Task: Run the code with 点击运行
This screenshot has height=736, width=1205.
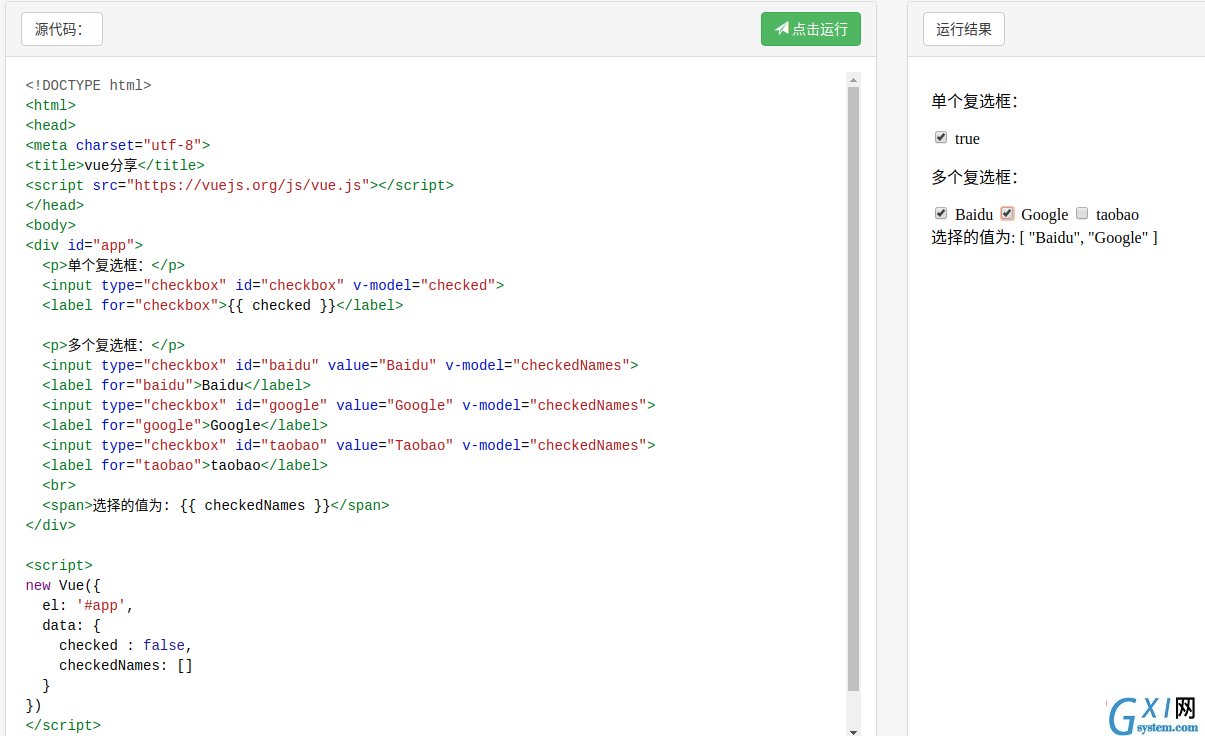Action: pyautogui.click(x=811, y=29)
